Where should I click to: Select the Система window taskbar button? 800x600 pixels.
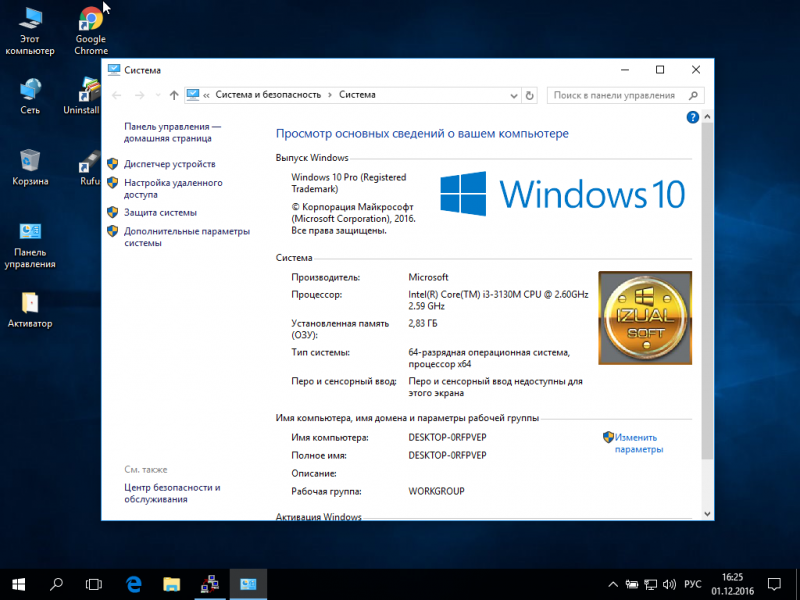pos(248,584)
